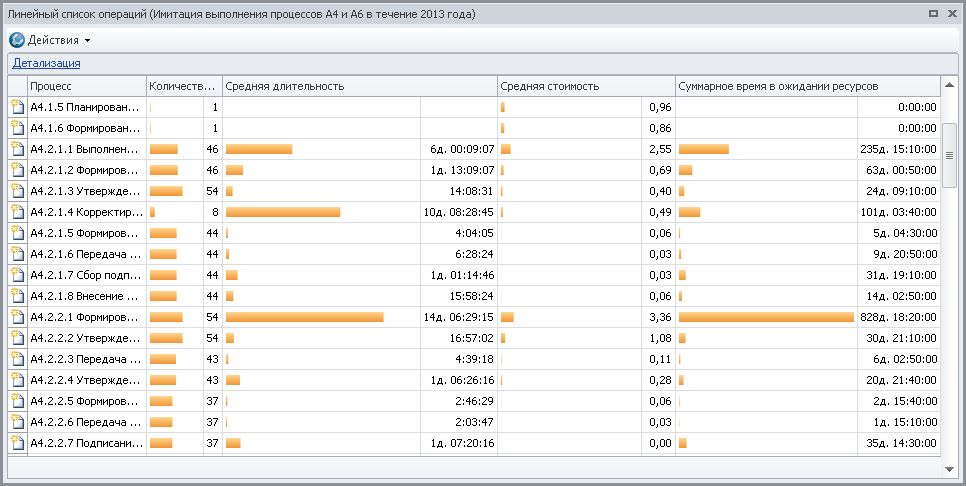Click the document icon for row A4.2.2.7
Image resolution: width=966 pixels, height=486 pixels.
click(16, 443)
